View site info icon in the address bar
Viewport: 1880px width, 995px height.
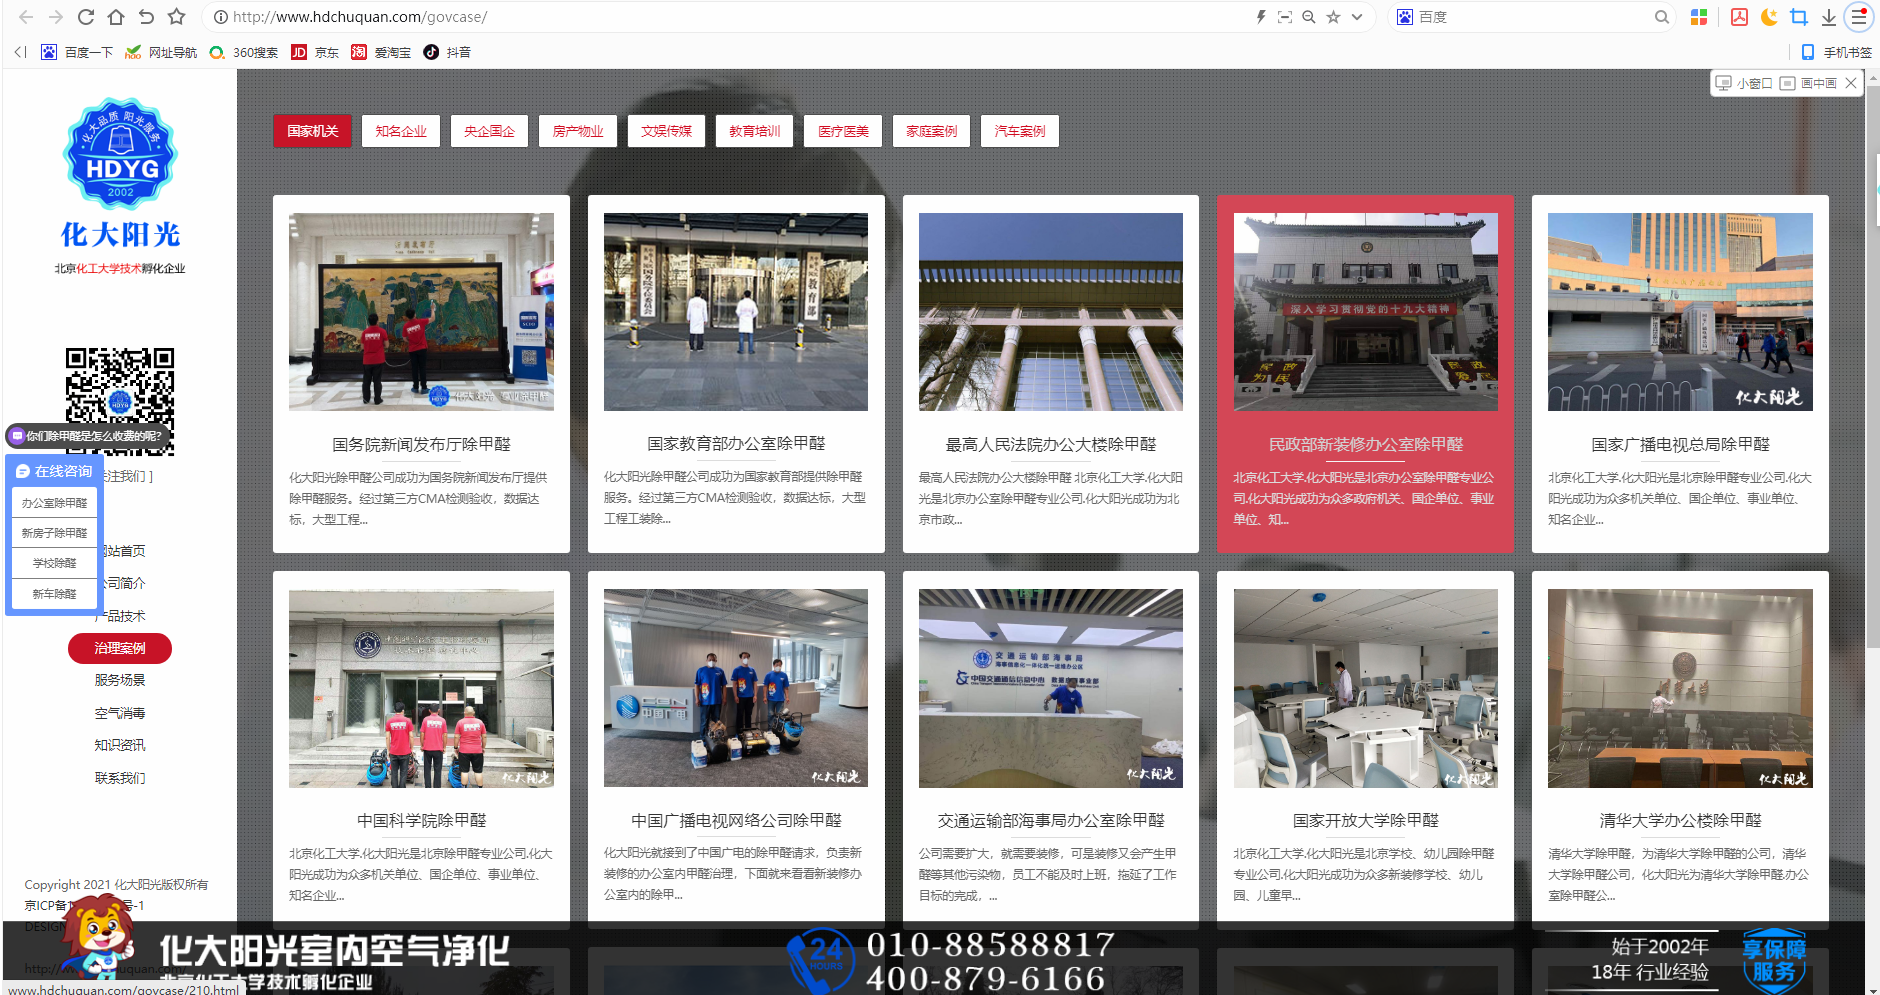tap(220, 17)
